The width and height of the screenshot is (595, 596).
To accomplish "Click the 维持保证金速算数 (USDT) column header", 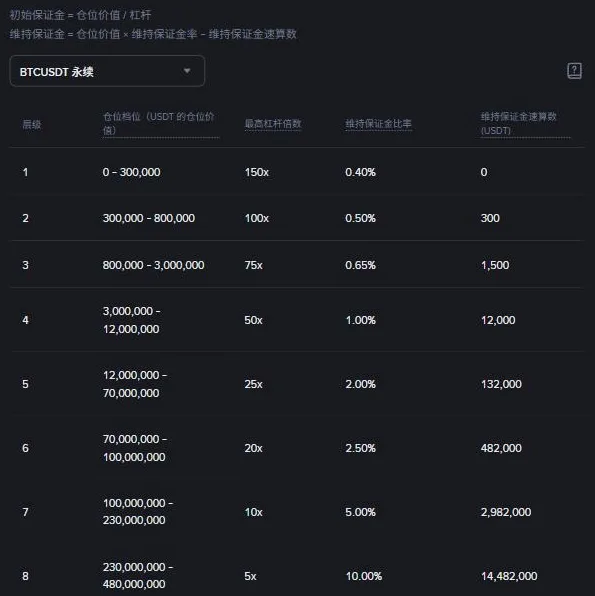I will [x=525, y=124].
